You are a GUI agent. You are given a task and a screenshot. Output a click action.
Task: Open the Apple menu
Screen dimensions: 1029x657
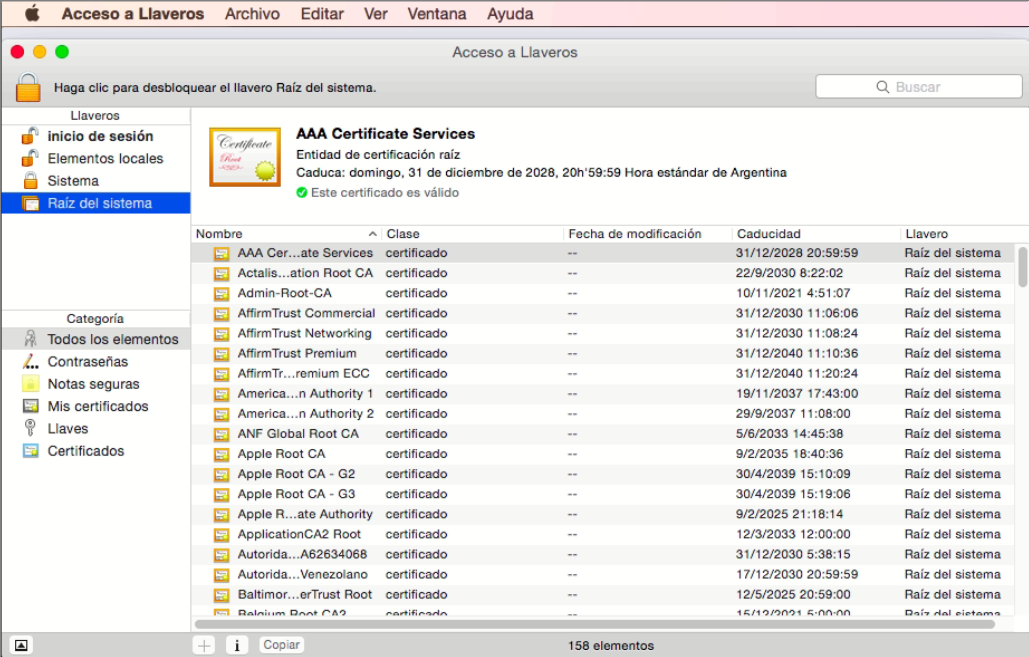[x=32, y=13]
